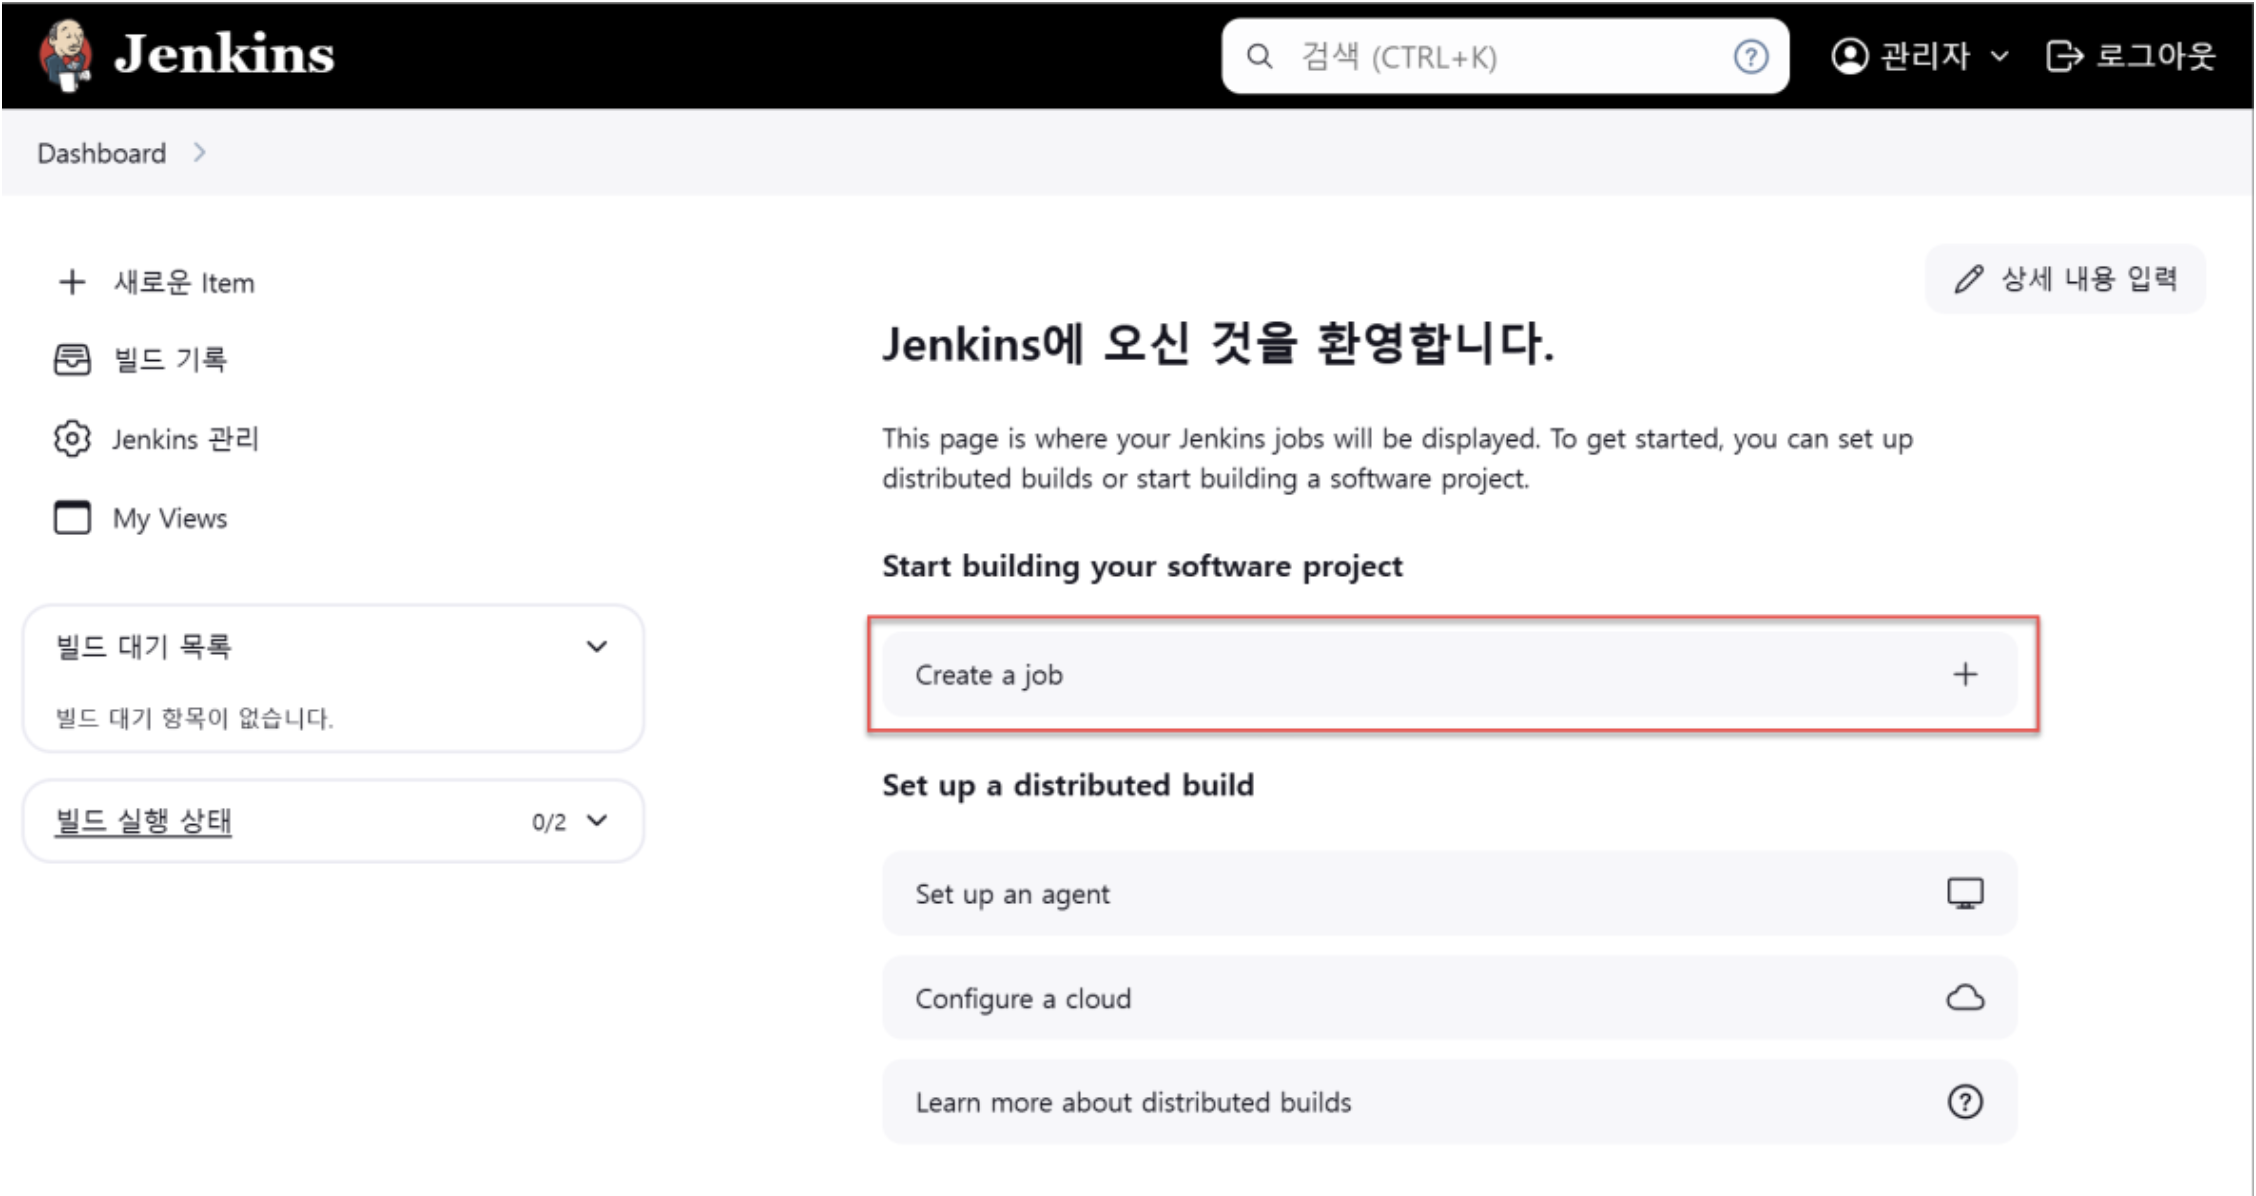Open the 새로운 Item menu entry
The image size is (2256, 1196).
184,283
